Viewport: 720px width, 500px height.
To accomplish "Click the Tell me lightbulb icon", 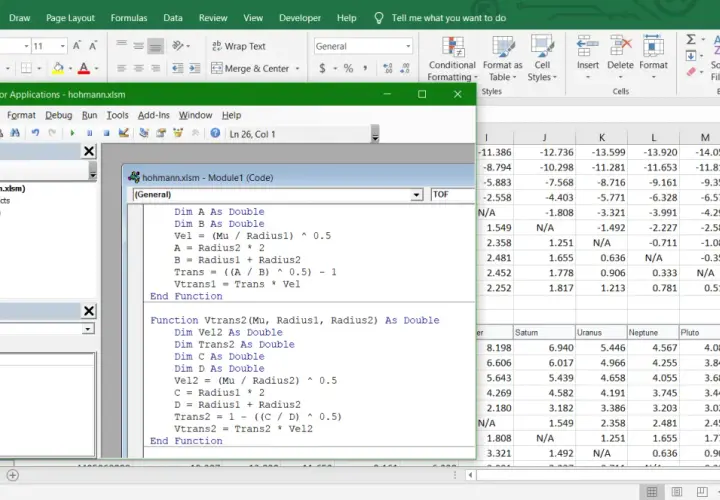I will [378, 18].
